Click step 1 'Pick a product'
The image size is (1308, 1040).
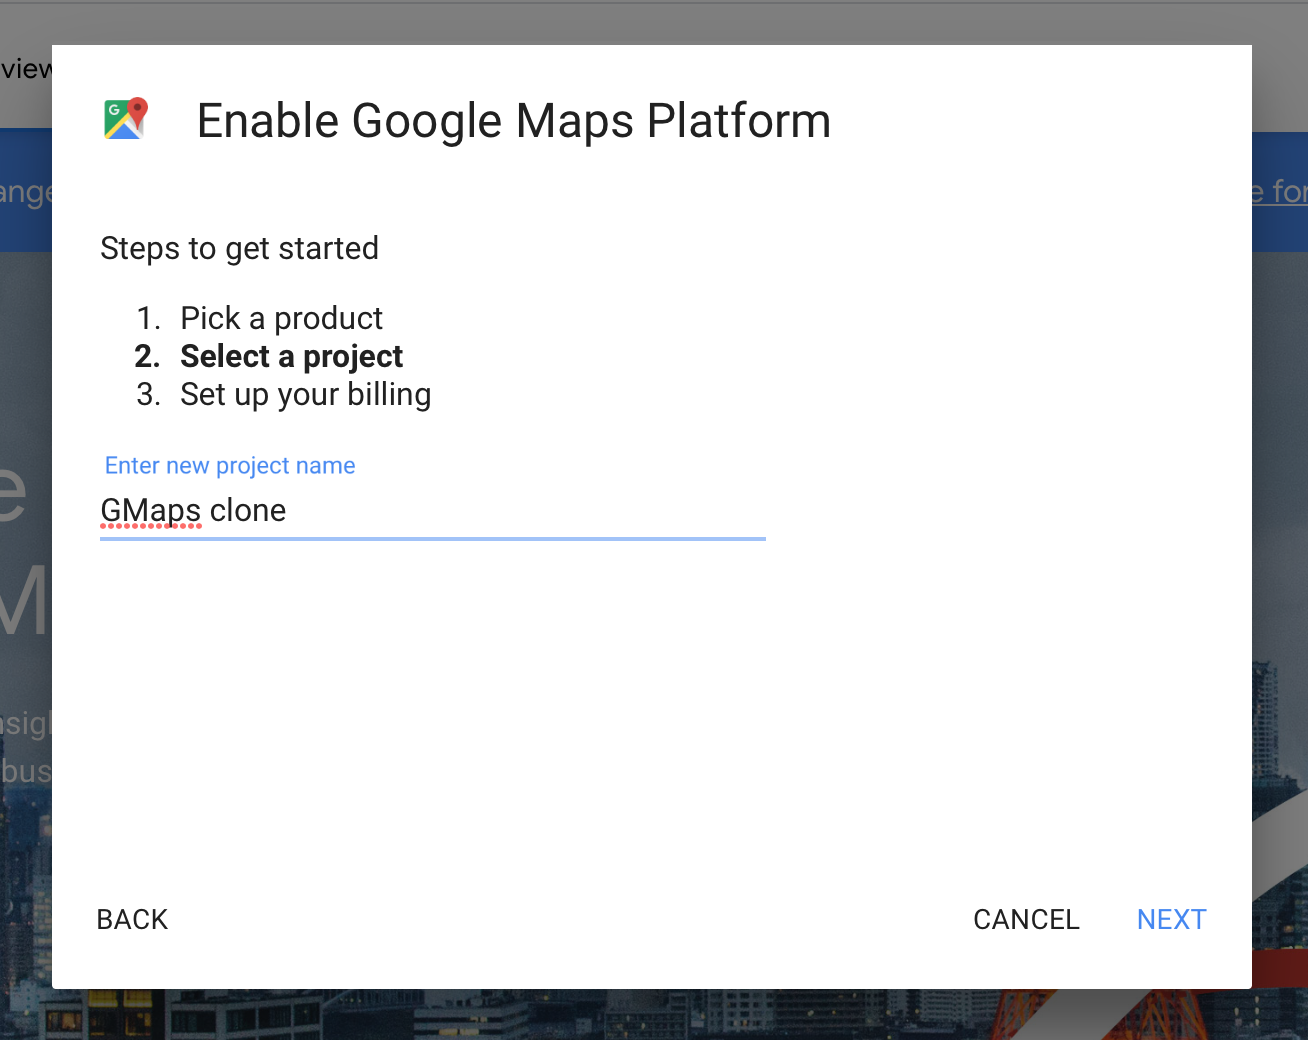click(x=281, y=318)
